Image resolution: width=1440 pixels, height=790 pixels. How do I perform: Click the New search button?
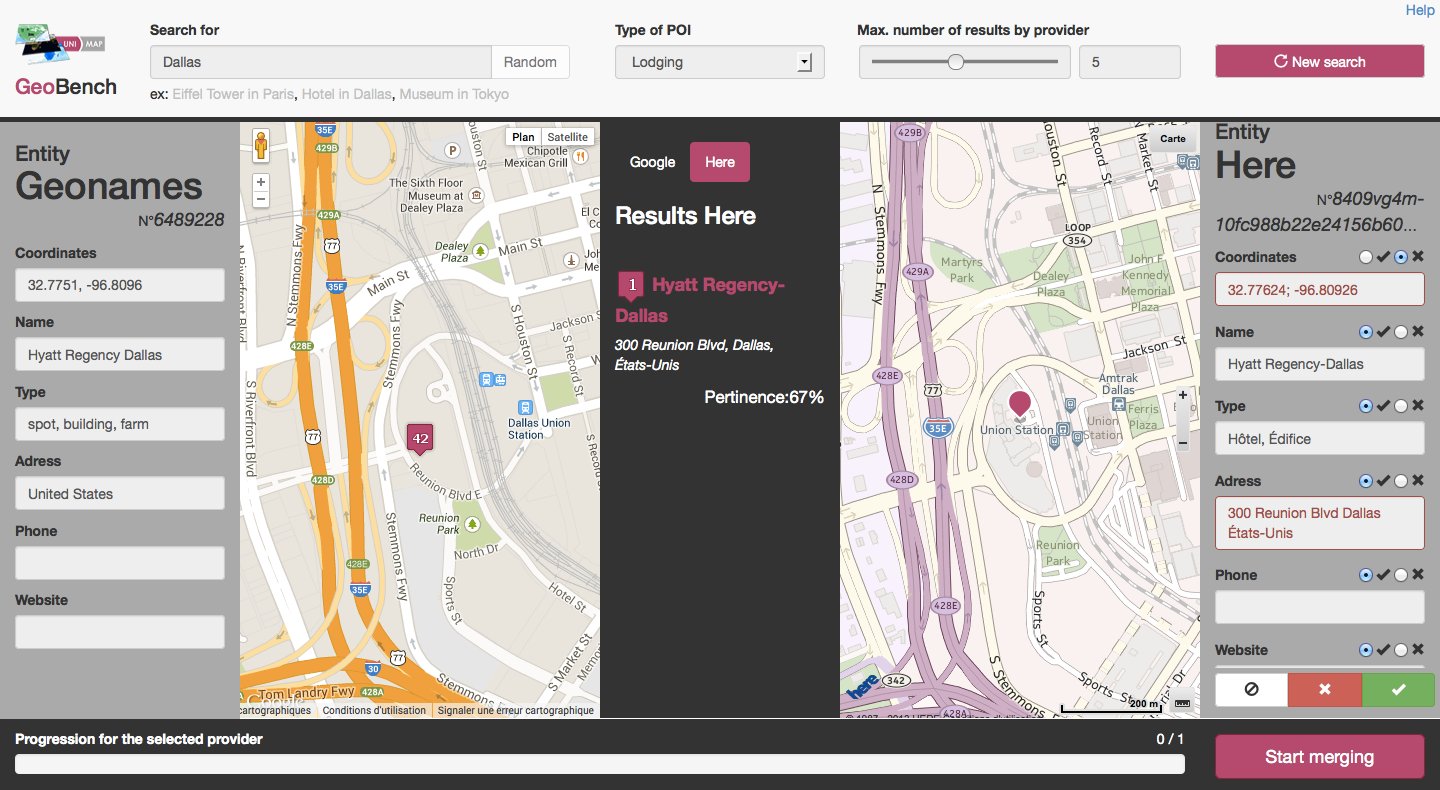(1320, 61)
